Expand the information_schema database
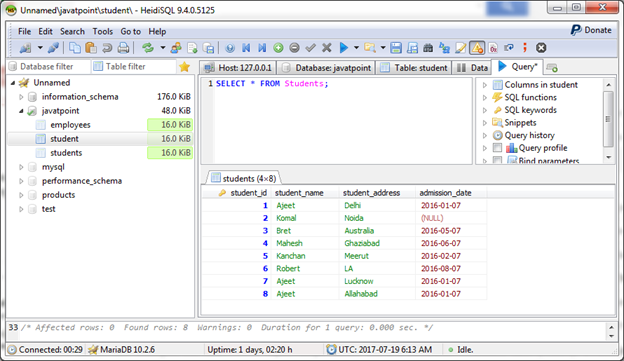Image resolution: width=624 pixels, height=361 pixels. (21, 97)
